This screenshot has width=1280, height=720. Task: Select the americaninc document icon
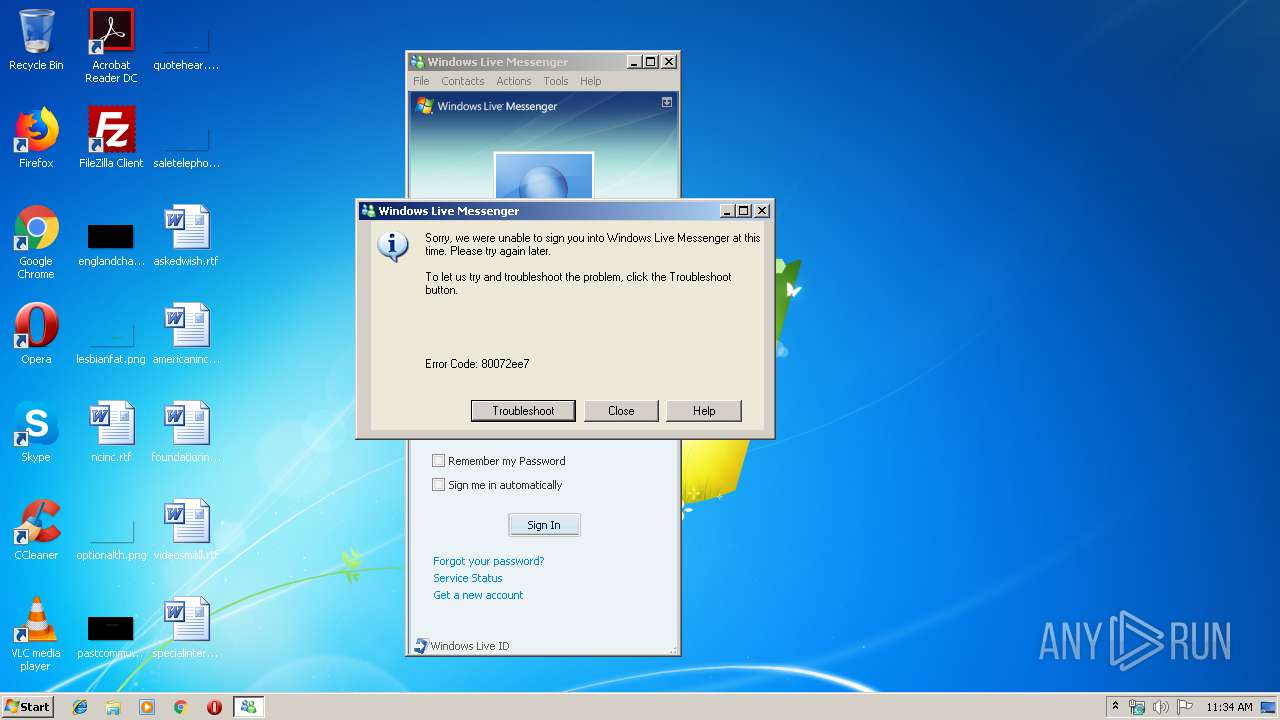click(x=186, y=334)
